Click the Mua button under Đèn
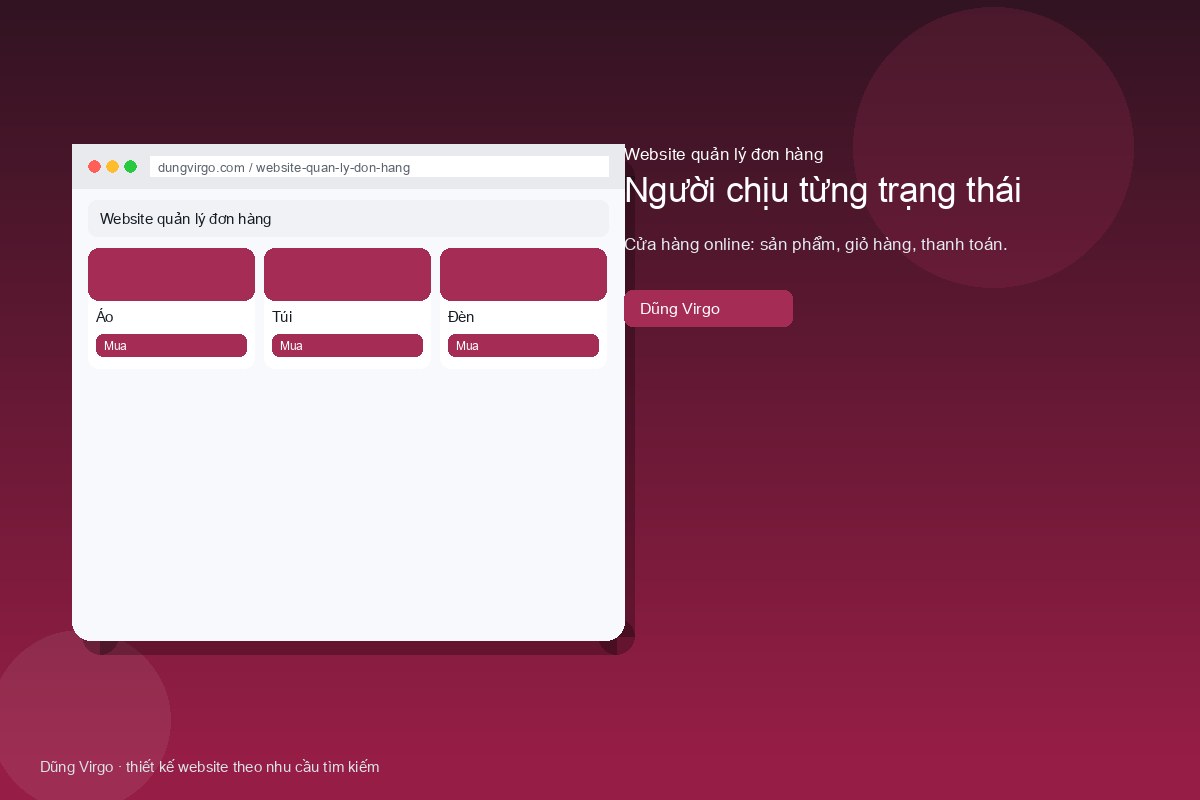Image resolution: width=1200 pixels, height=800 pixels. pyautogui.click(x=523, y=345)
